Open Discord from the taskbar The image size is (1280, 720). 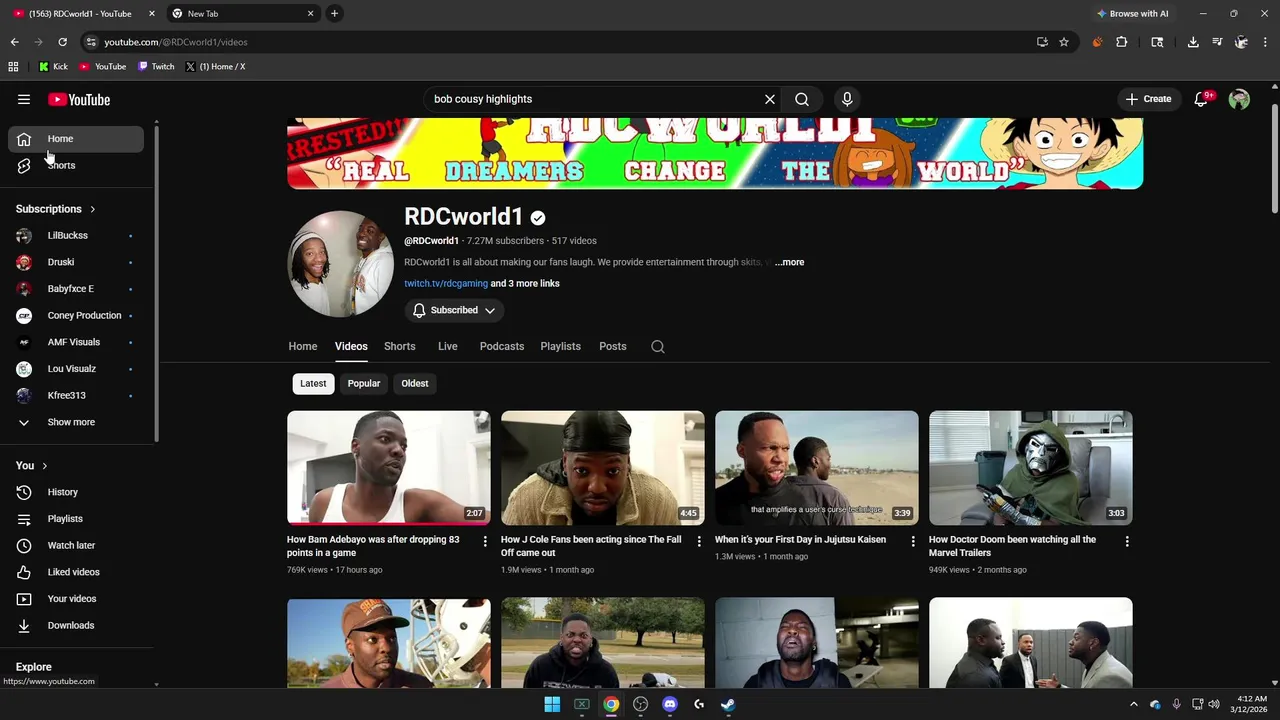pos(670,704)
